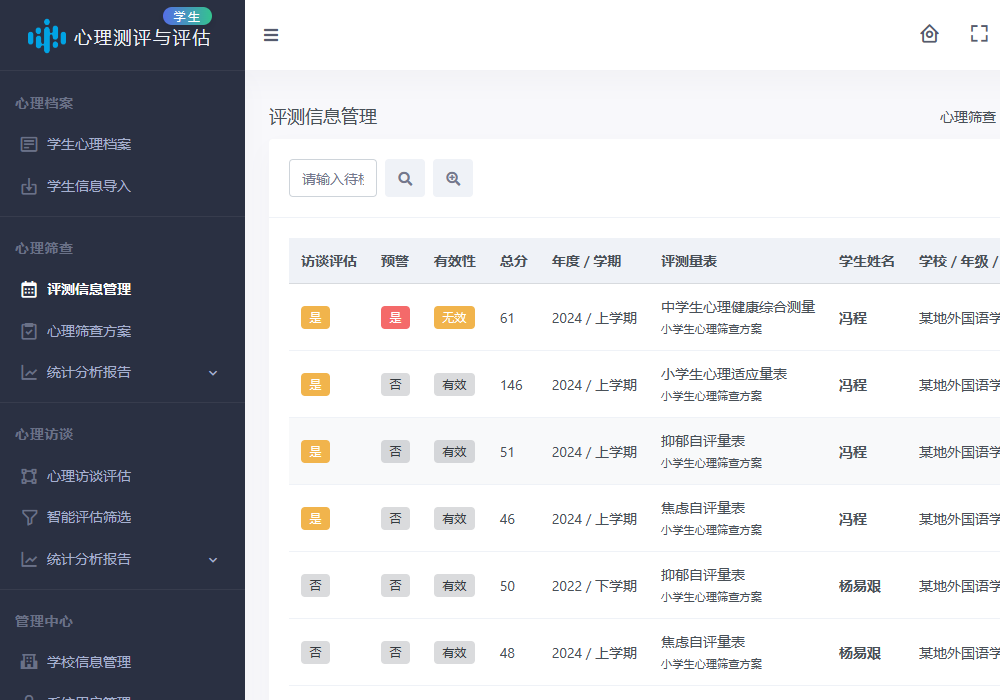Click the 访谈评估 column header

(x=328, y=261)
